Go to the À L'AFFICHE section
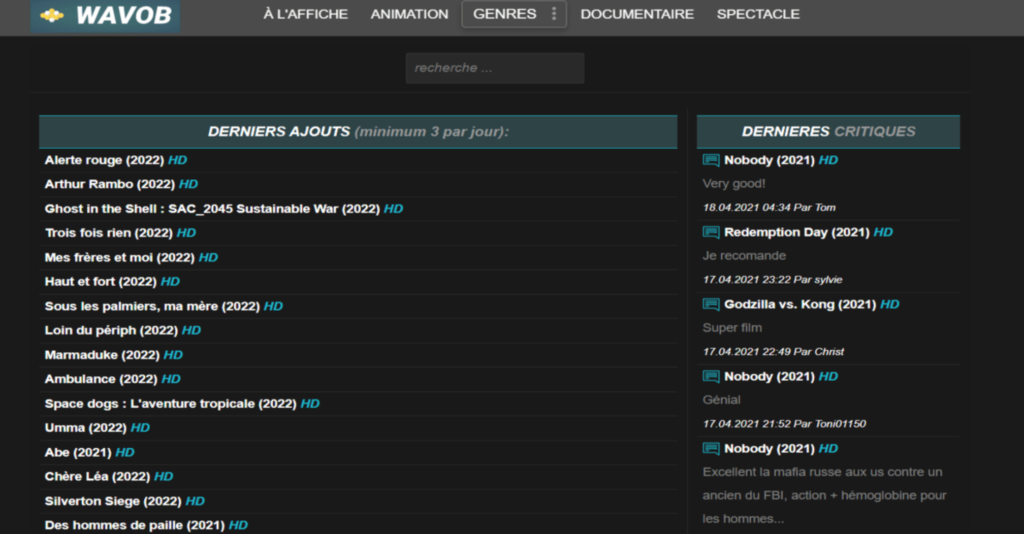1024x534 pixels. tap(305, 14)
